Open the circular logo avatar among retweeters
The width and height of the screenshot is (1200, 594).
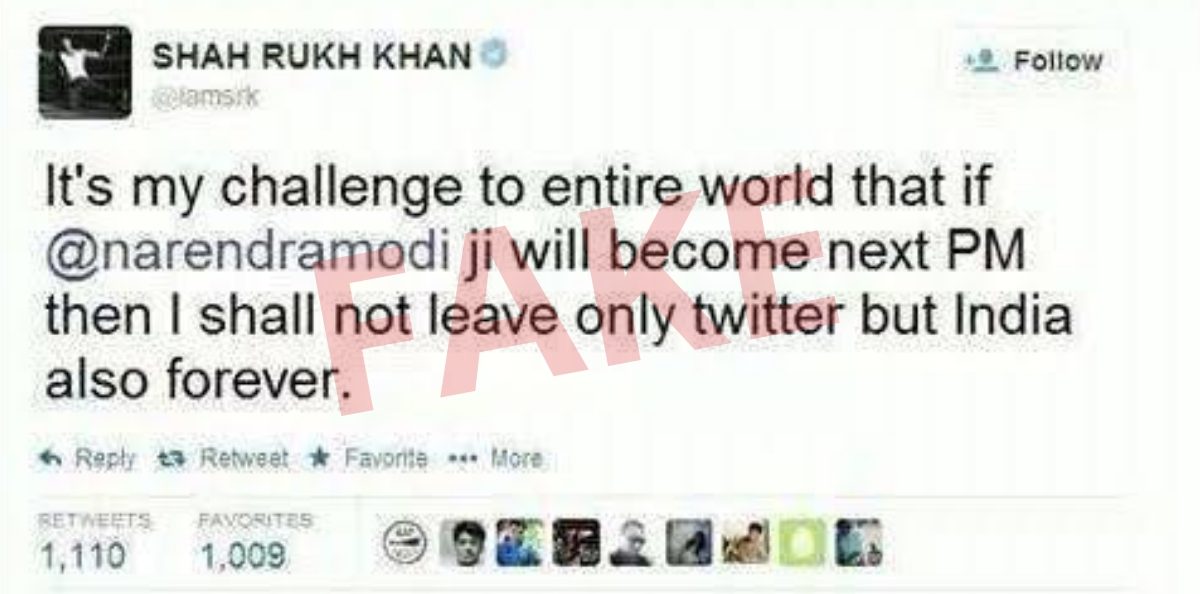[x=405, y=543]
